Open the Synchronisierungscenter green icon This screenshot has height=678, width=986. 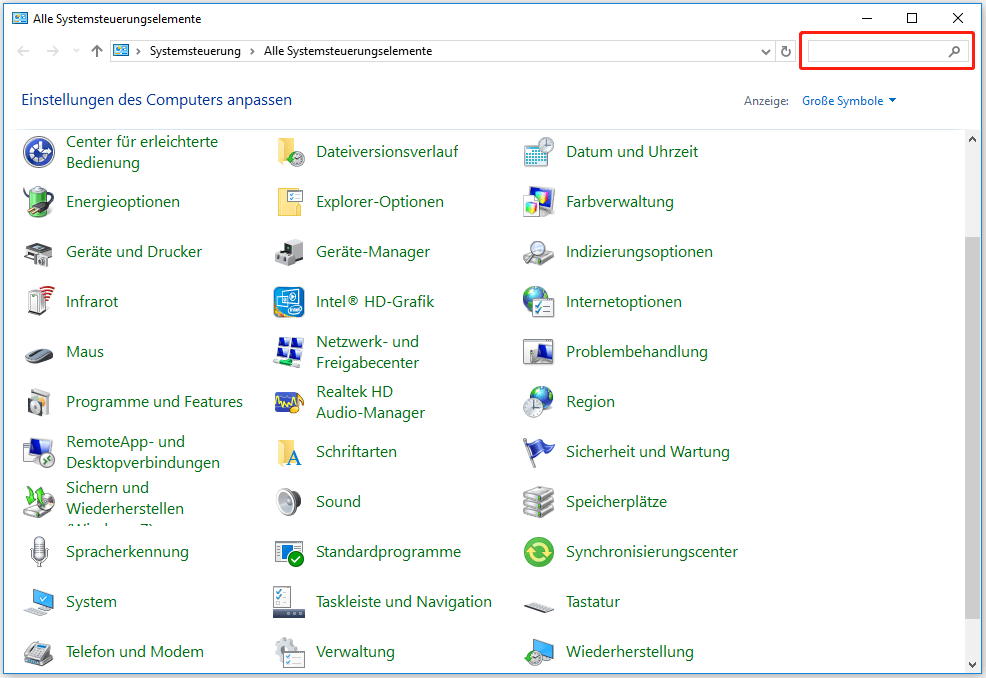pyautogui.click(x=539, y=552)
